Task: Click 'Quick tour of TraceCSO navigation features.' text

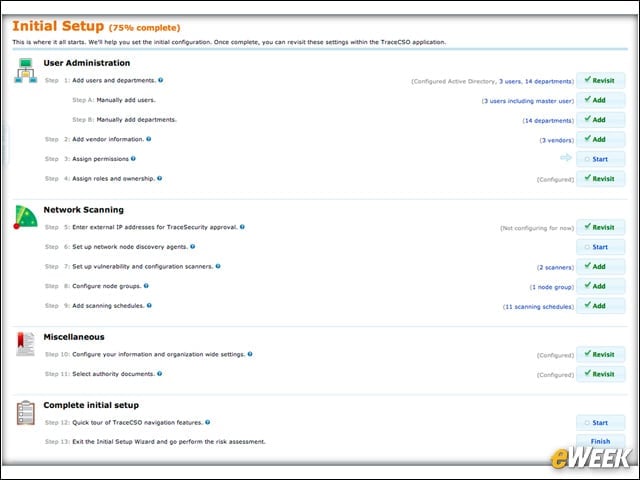Action: (x=138, y=422)
